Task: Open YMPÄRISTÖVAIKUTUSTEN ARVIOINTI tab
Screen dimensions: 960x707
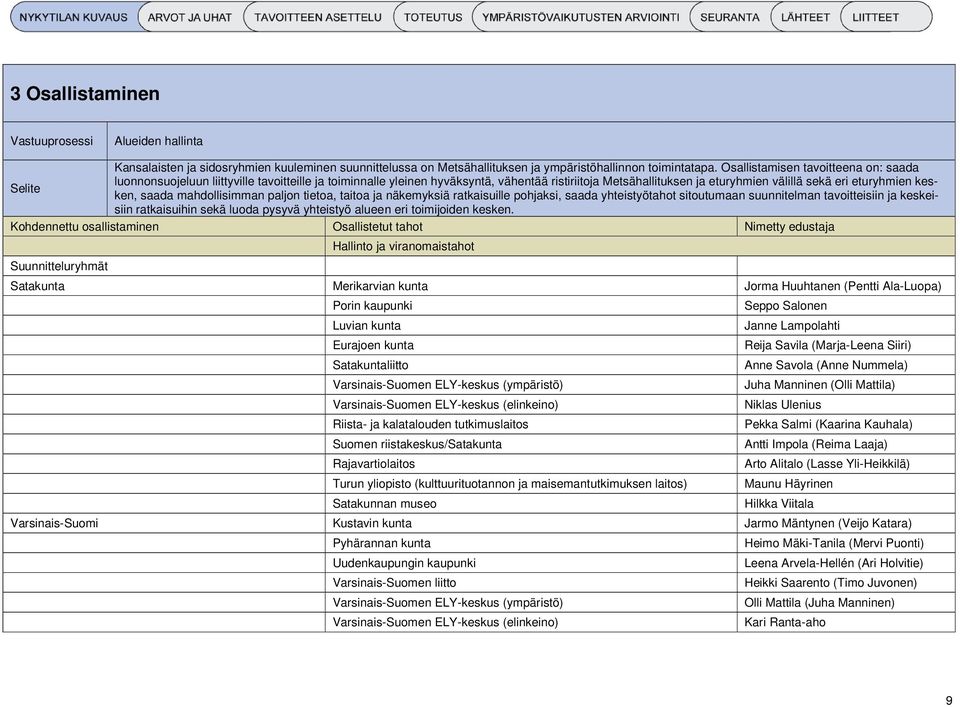Action: [580, 17]
